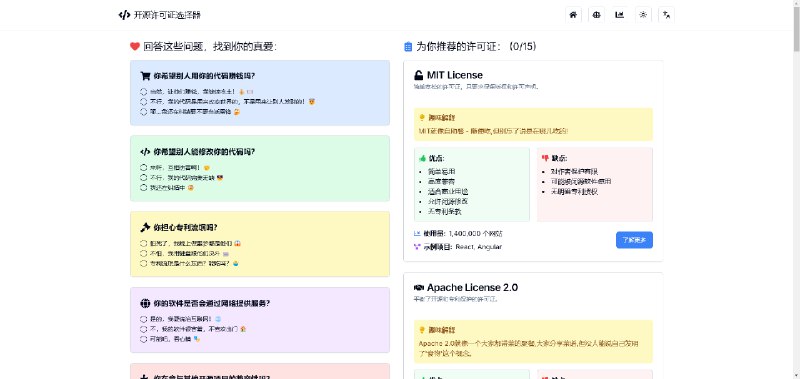Click the language translate icon in the header

666,15
